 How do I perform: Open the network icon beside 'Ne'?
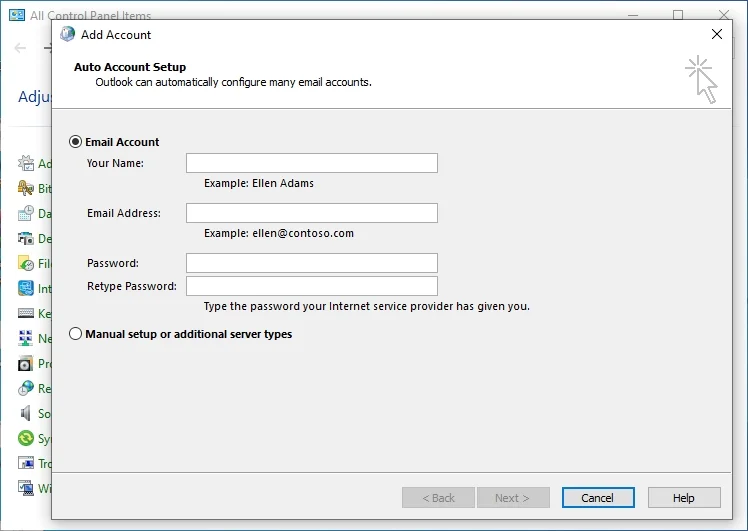click(x=26, y=338)
